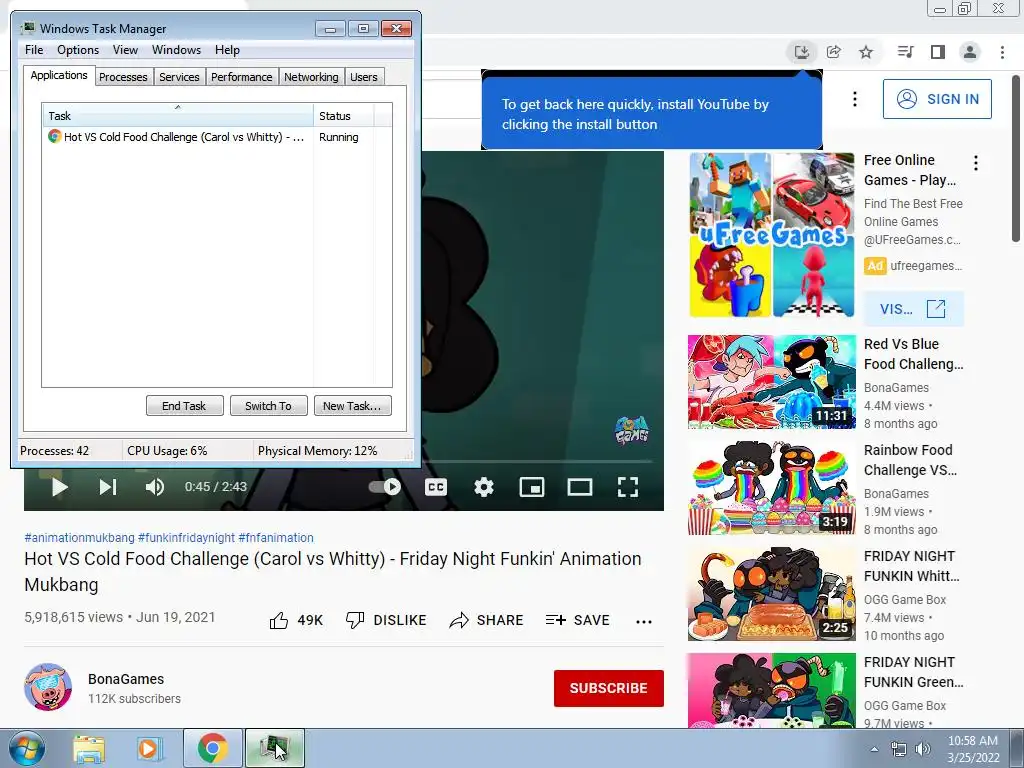Viewport: 1024px width, 768px height.
Task: Switch to Services tab
Action: pyautogui.click(x=179, y=77)
